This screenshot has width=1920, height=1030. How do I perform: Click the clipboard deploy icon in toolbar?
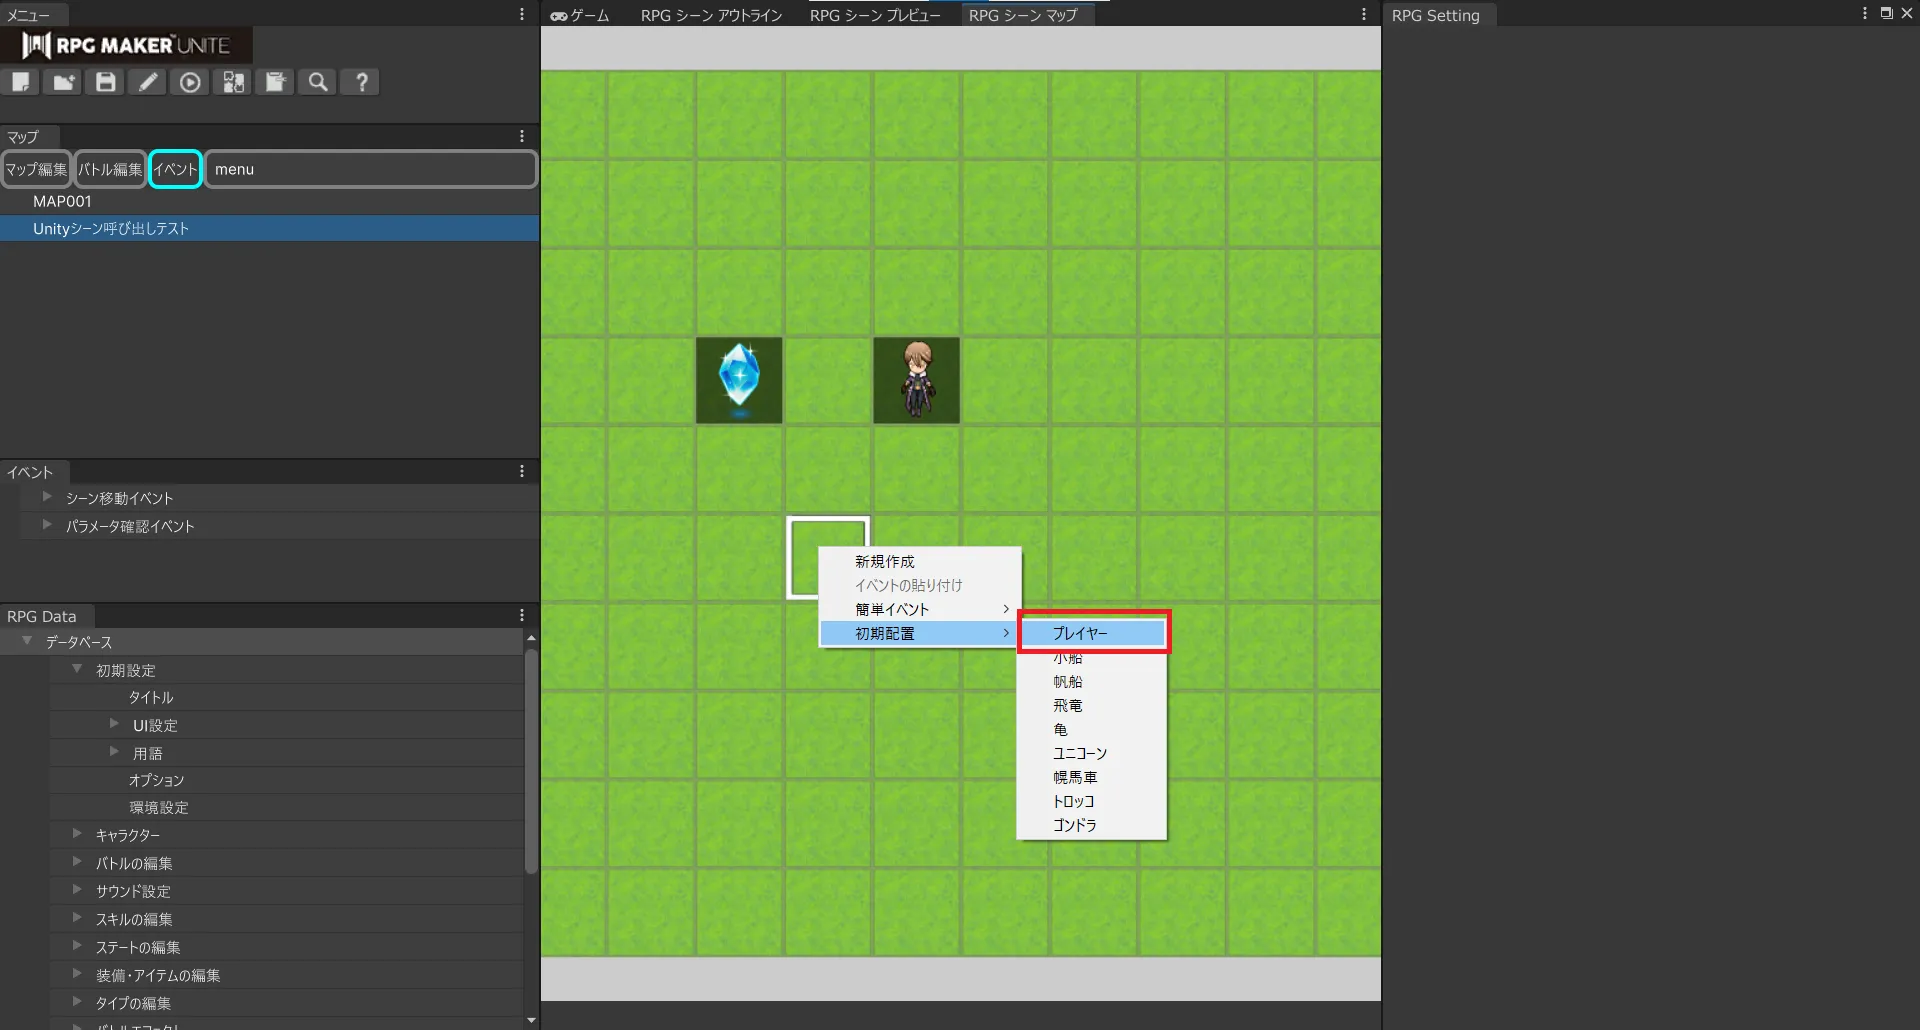point(275,82)
